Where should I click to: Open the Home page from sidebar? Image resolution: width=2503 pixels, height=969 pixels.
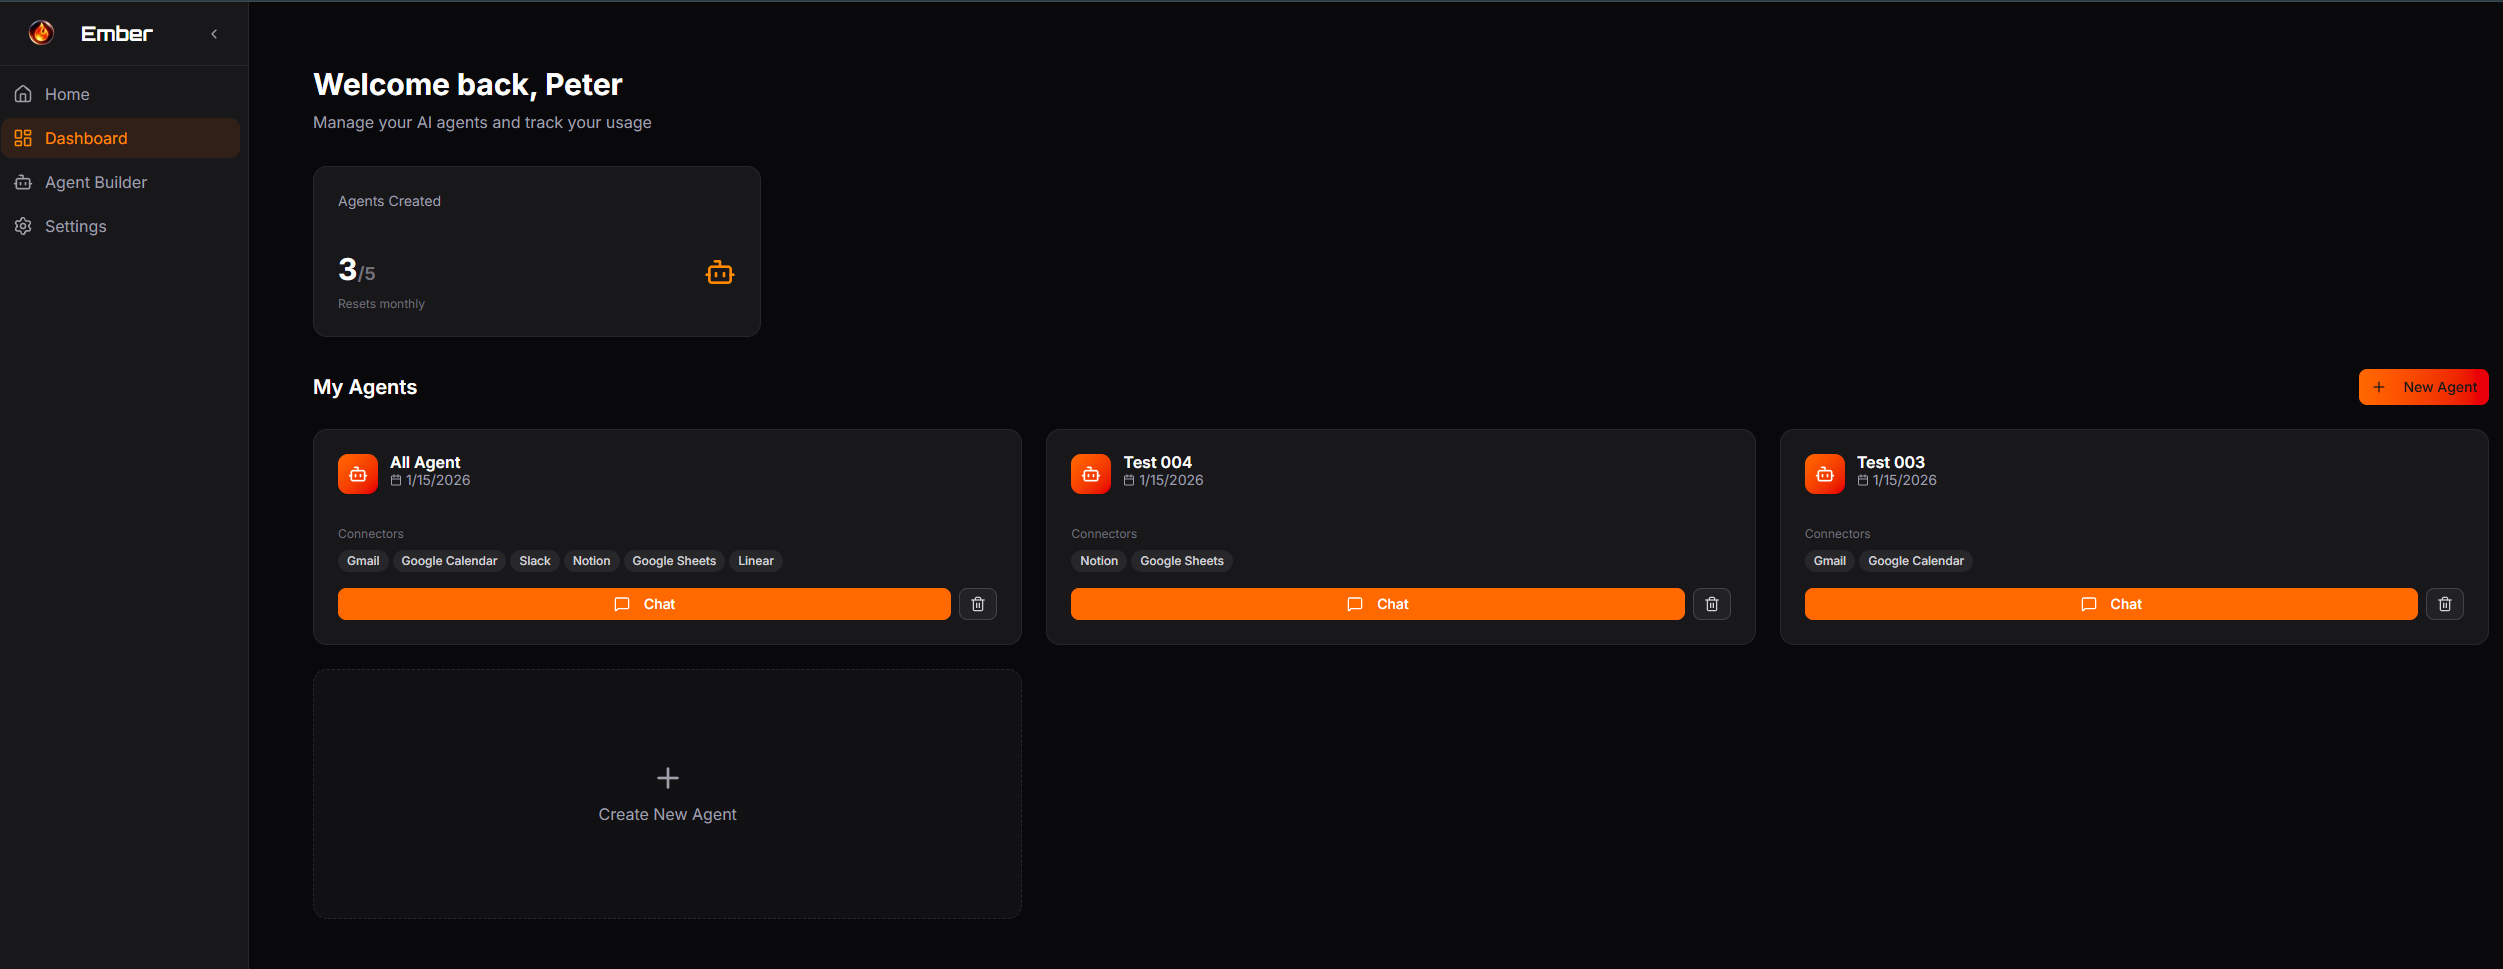click(120, 94)
